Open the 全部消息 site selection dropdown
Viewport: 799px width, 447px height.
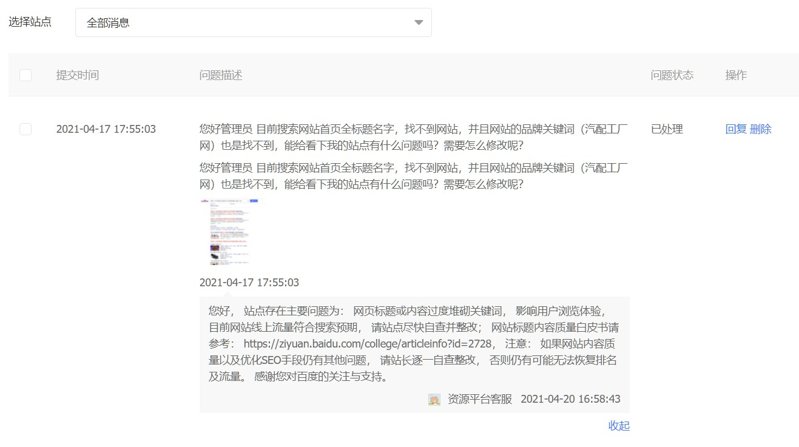[253, 22]
